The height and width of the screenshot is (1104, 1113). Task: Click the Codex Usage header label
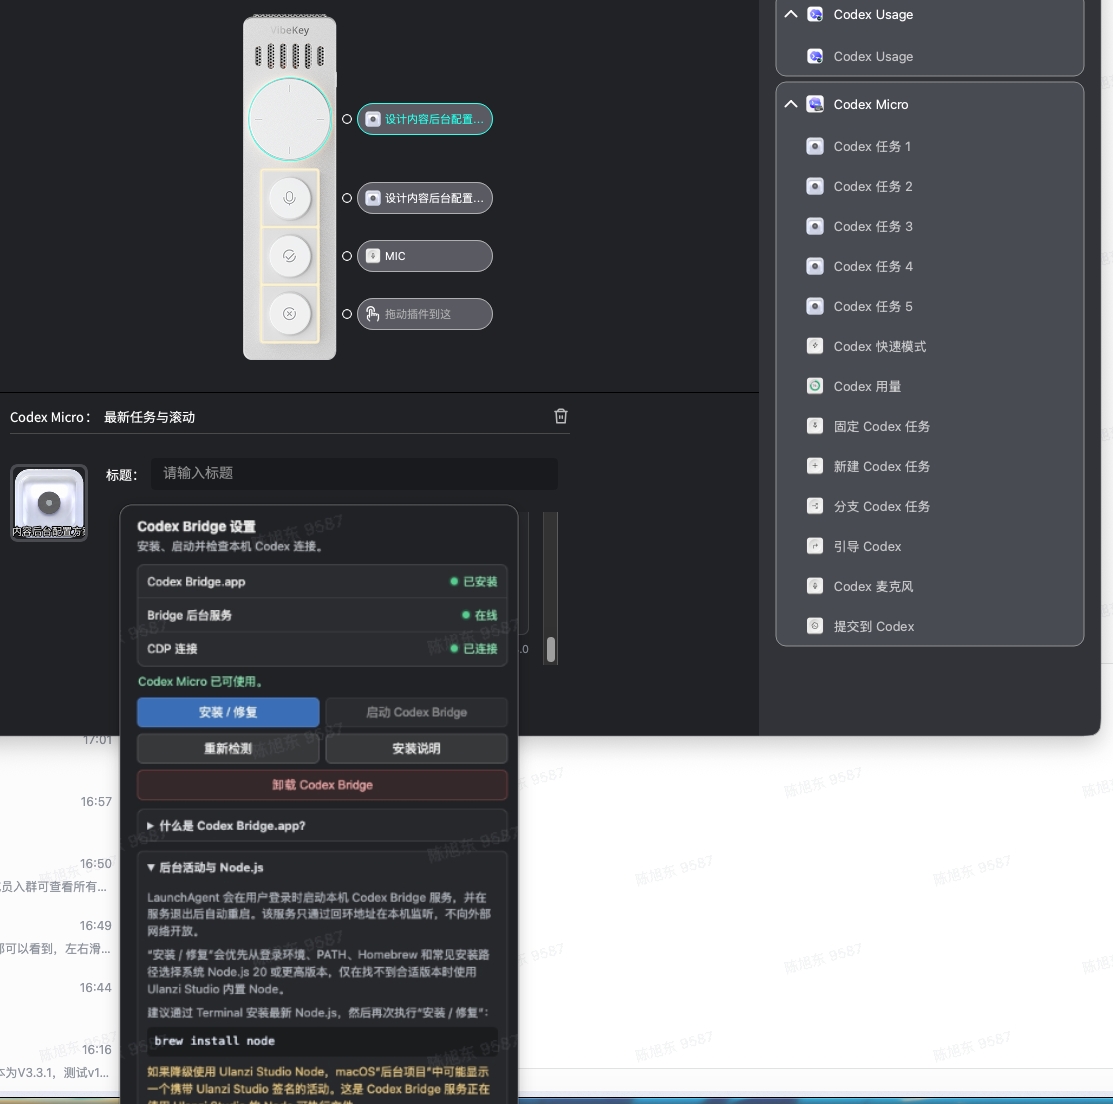tap(873, 14)
